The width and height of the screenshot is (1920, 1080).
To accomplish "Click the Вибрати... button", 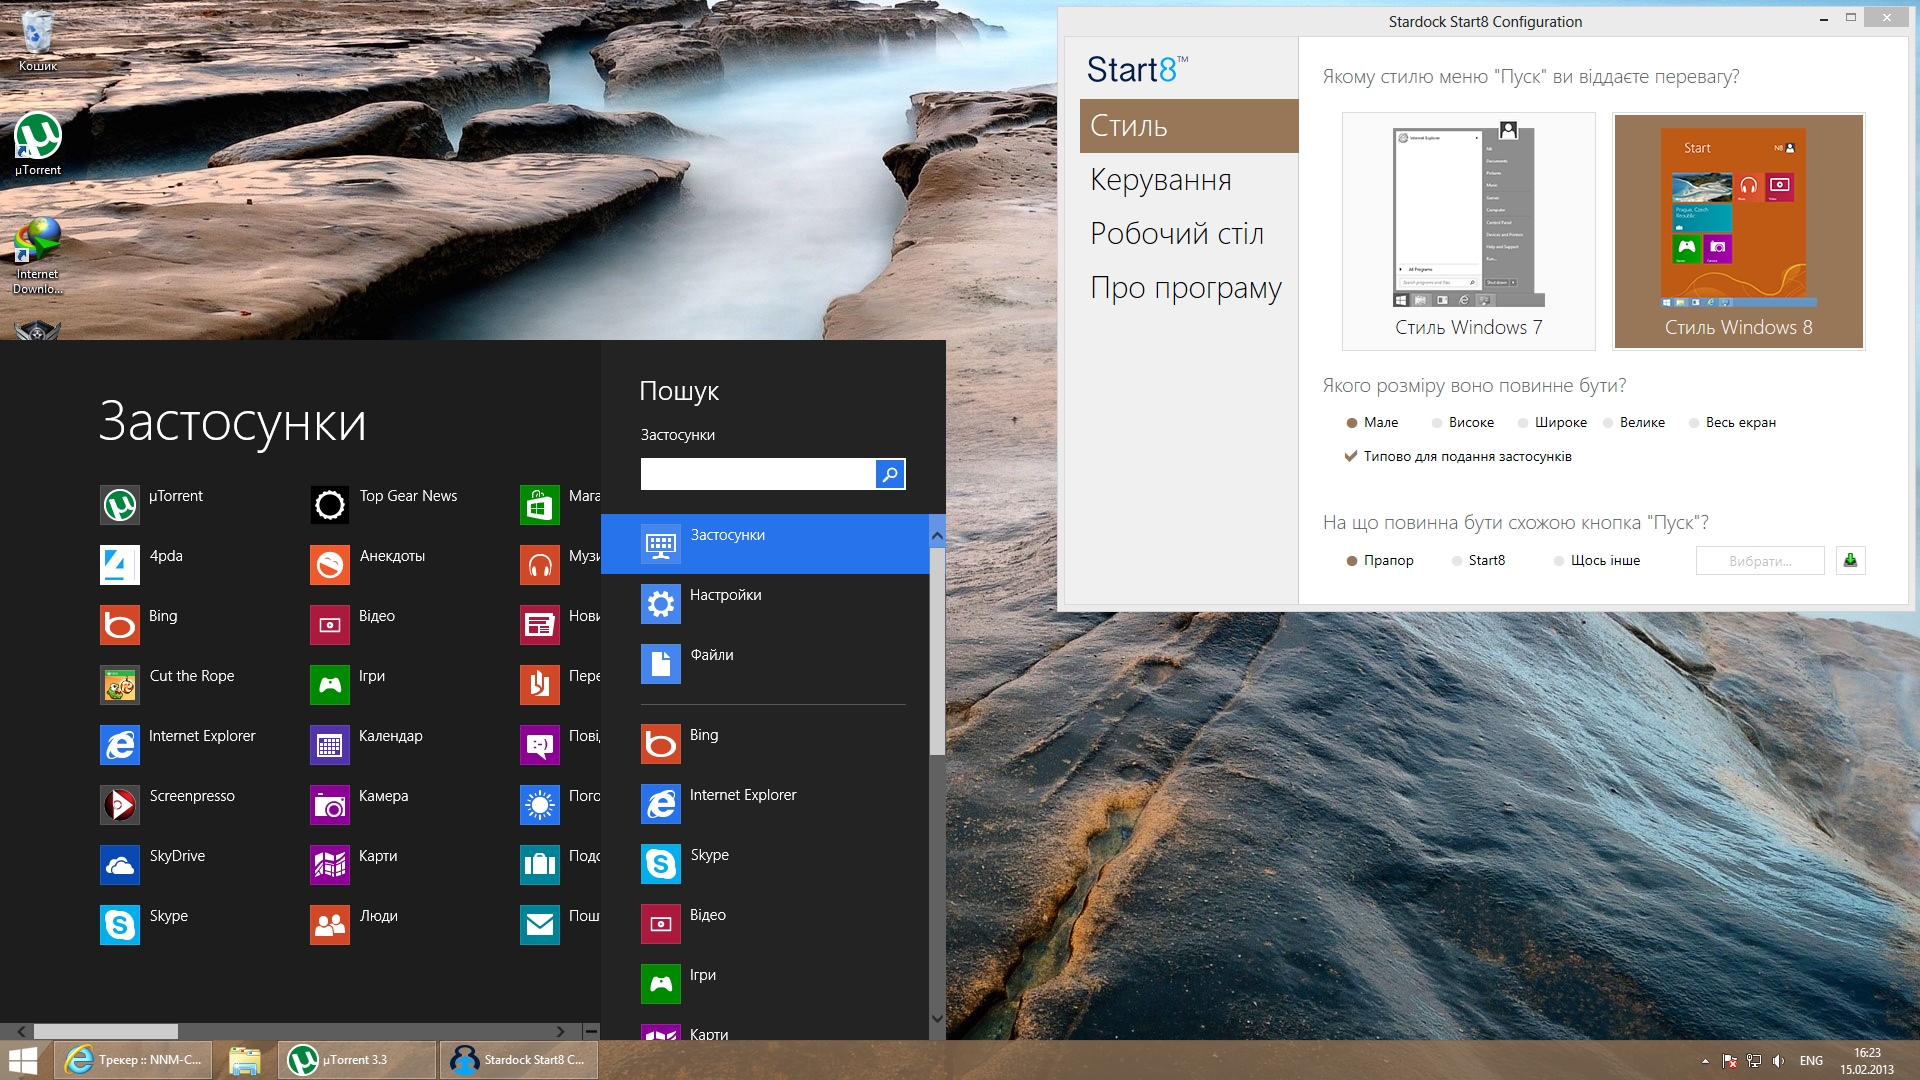I will coord(1759,561).
